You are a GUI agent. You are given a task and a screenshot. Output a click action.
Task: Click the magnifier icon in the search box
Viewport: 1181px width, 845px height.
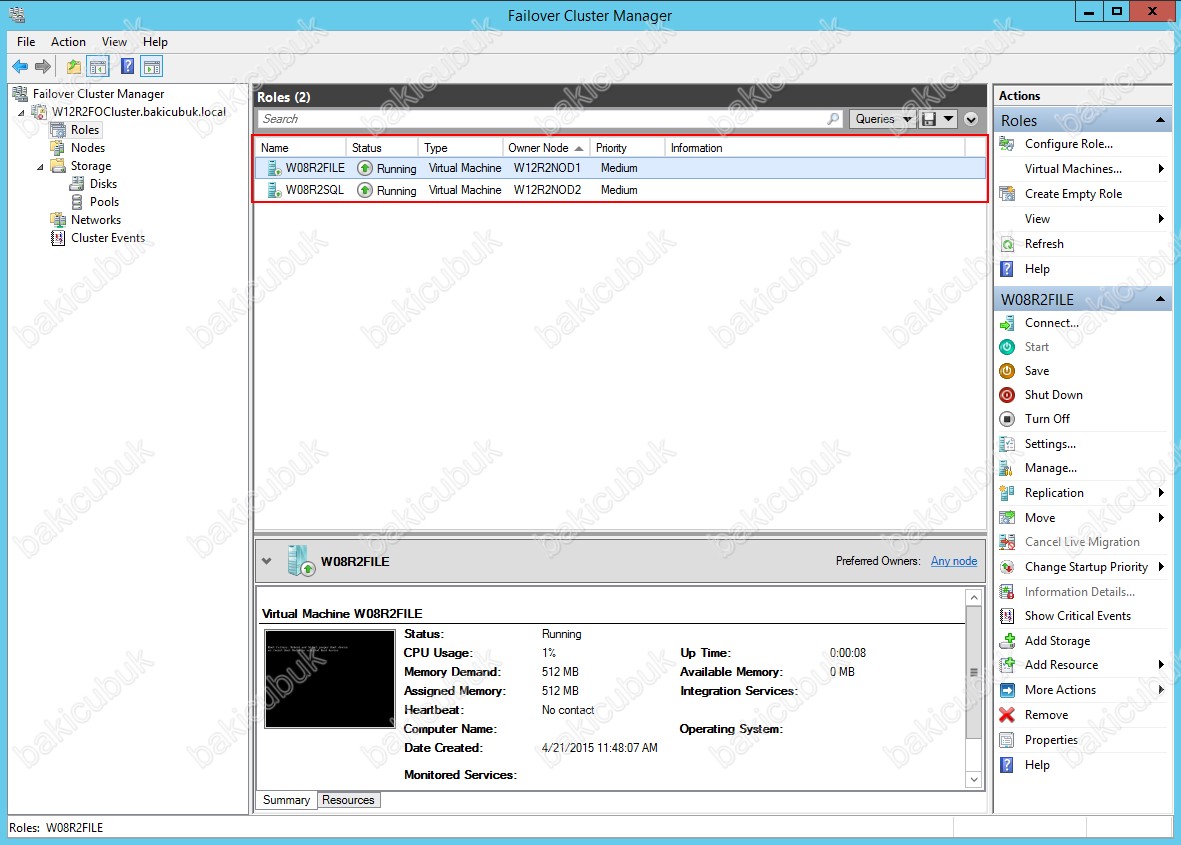point(833,119)
